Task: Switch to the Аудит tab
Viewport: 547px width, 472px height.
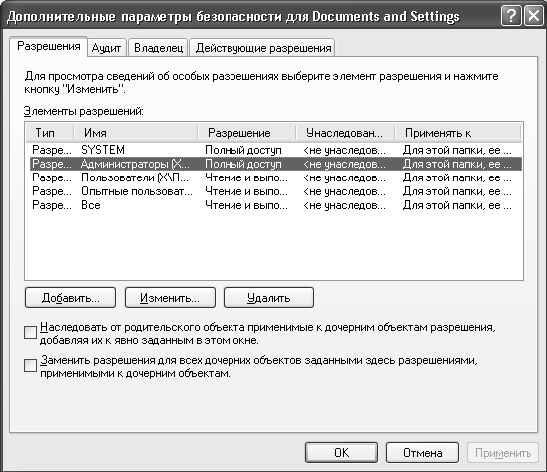Action: tap(106, 48)
